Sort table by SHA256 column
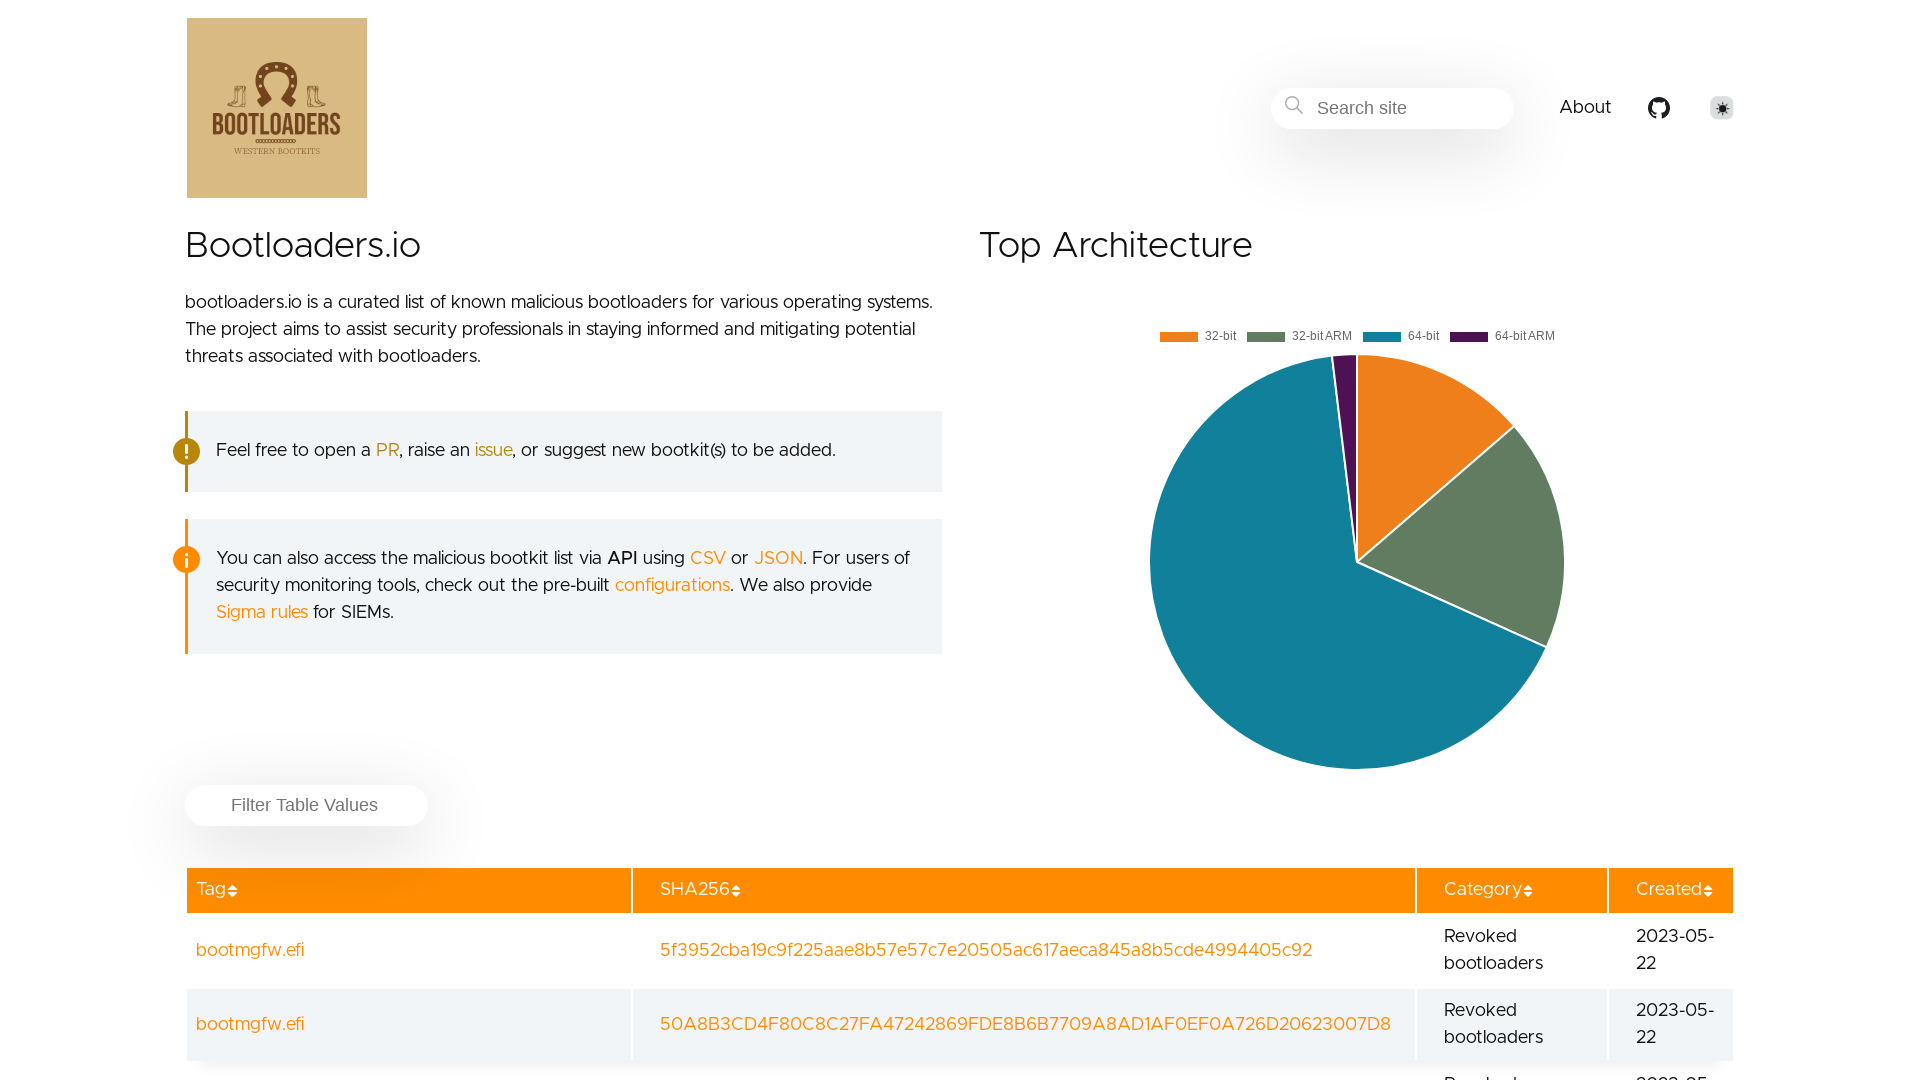The image size is (1920, 1080). (1024, 890)
